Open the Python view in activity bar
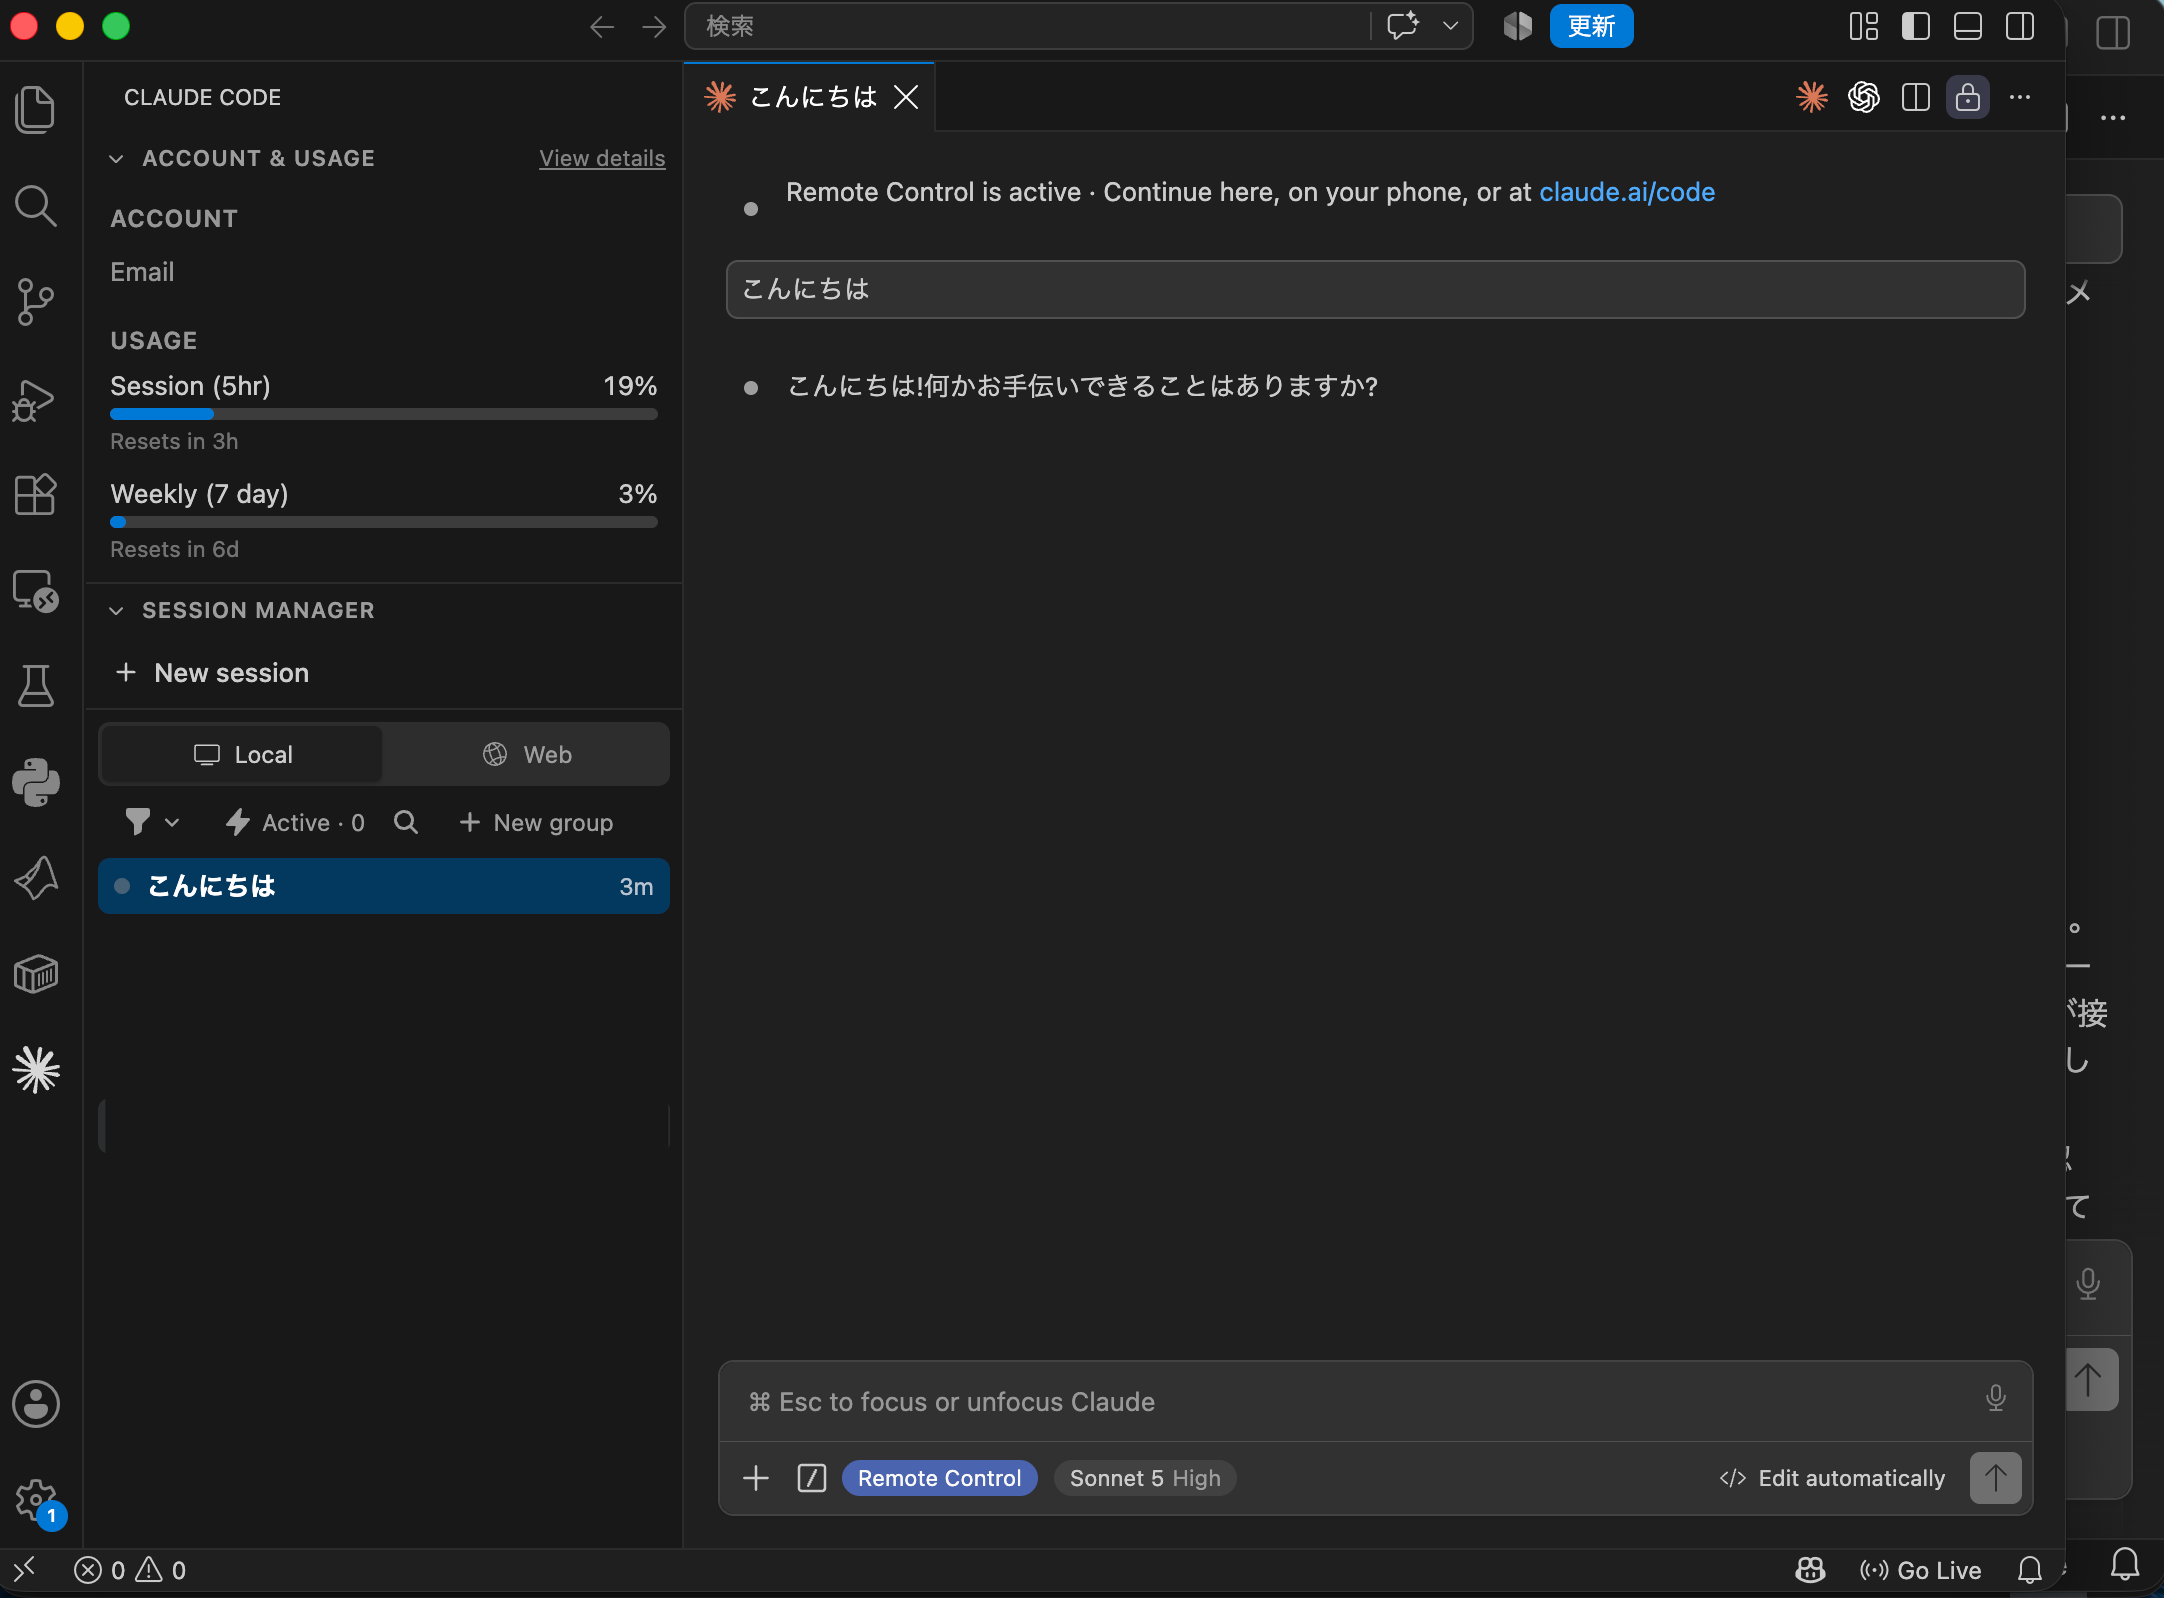This screenshot has height=1598, width=2164. [36, 782]
